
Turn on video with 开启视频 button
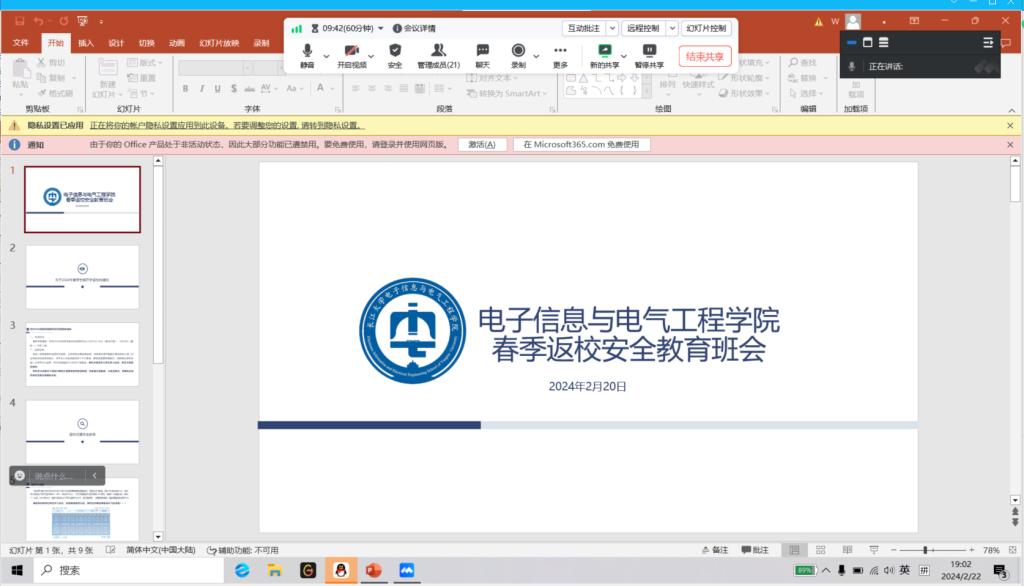[351, 54]
